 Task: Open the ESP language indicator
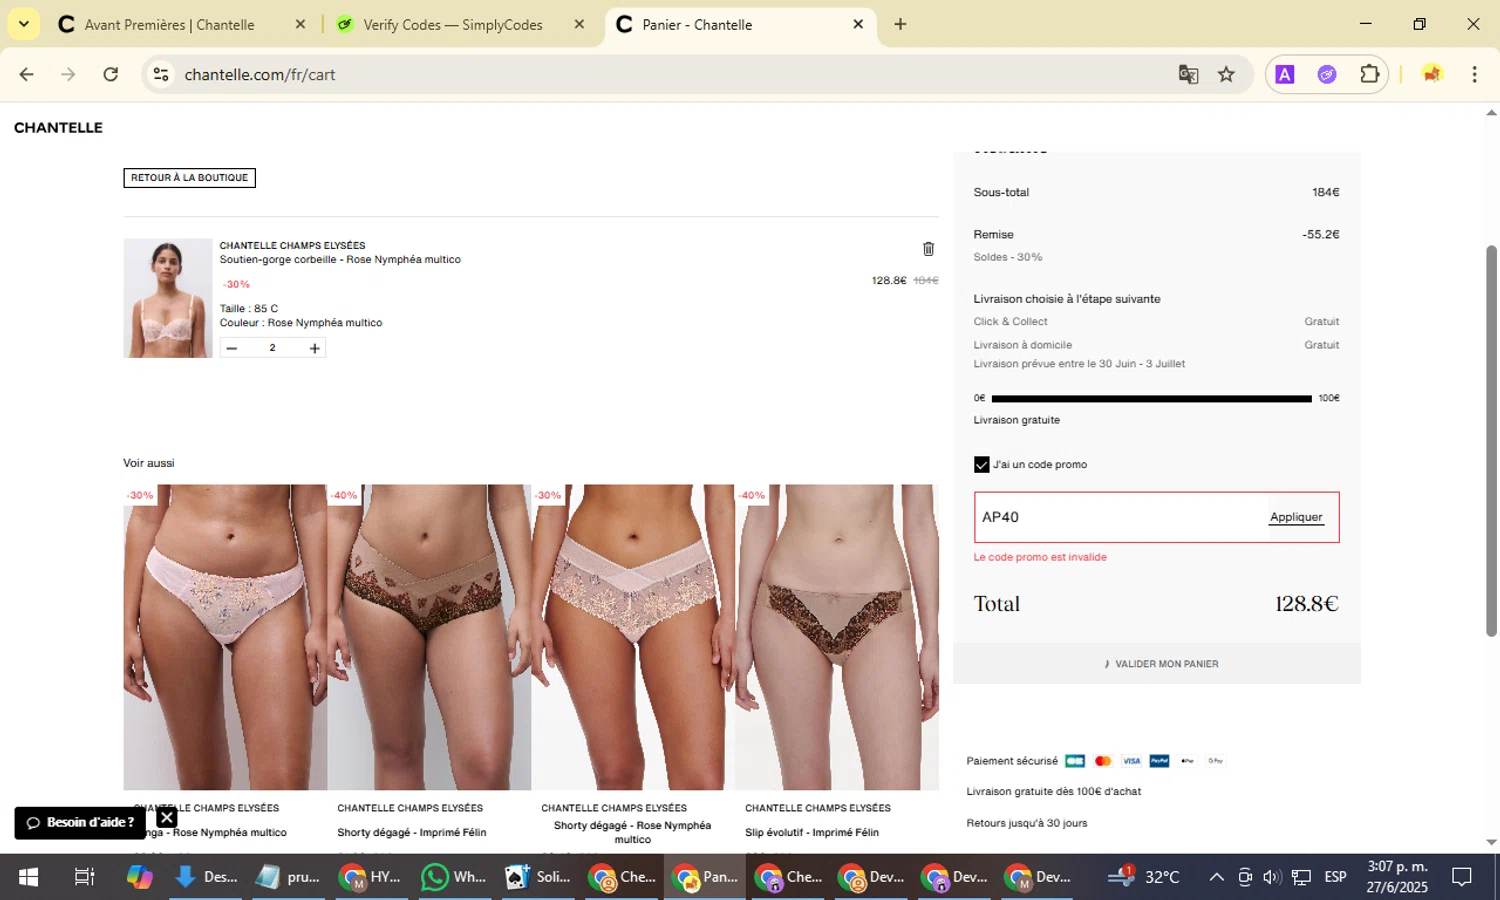click(x=1335, y=877)
